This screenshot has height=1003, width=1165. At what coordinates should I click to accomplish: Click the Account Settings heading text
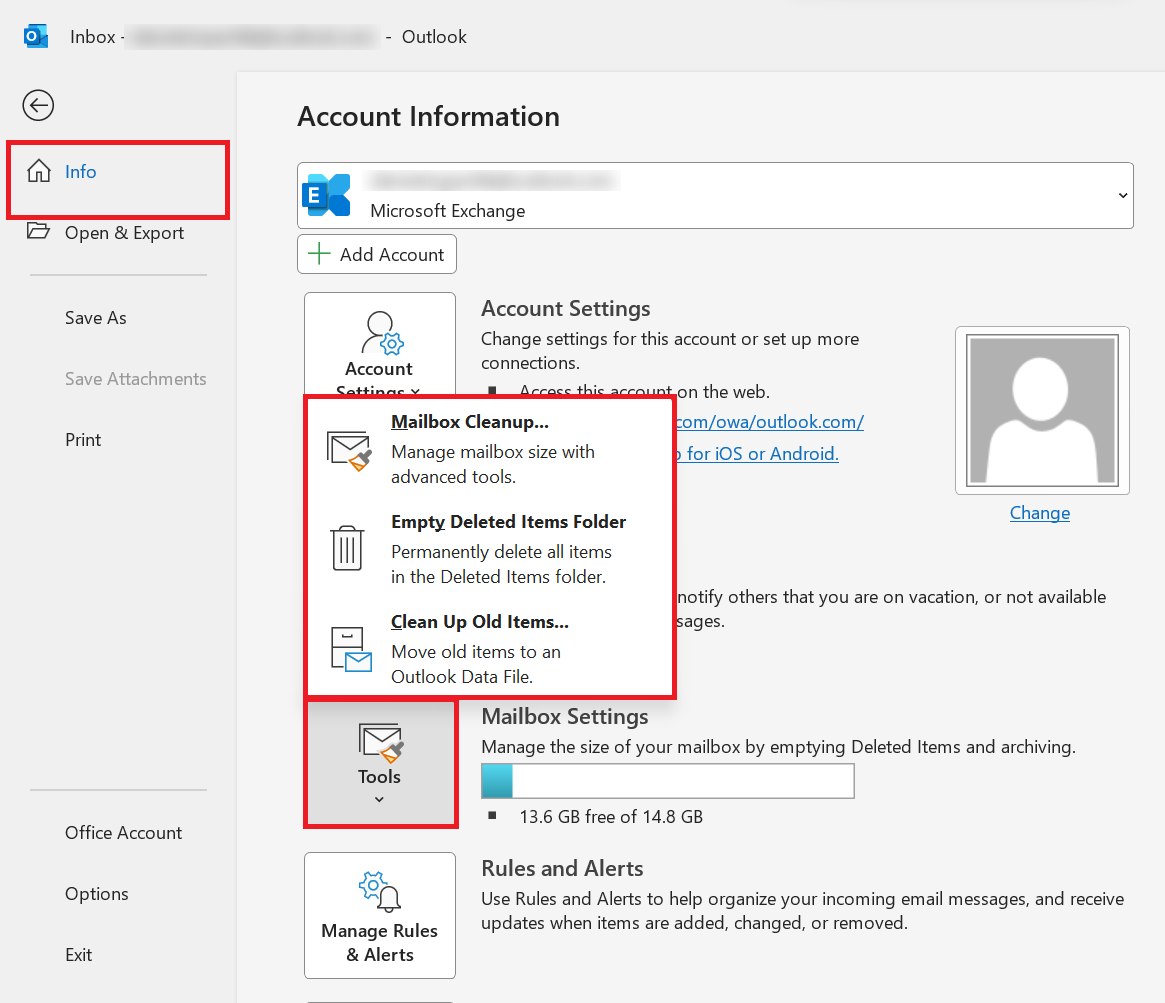pos(565,308)
